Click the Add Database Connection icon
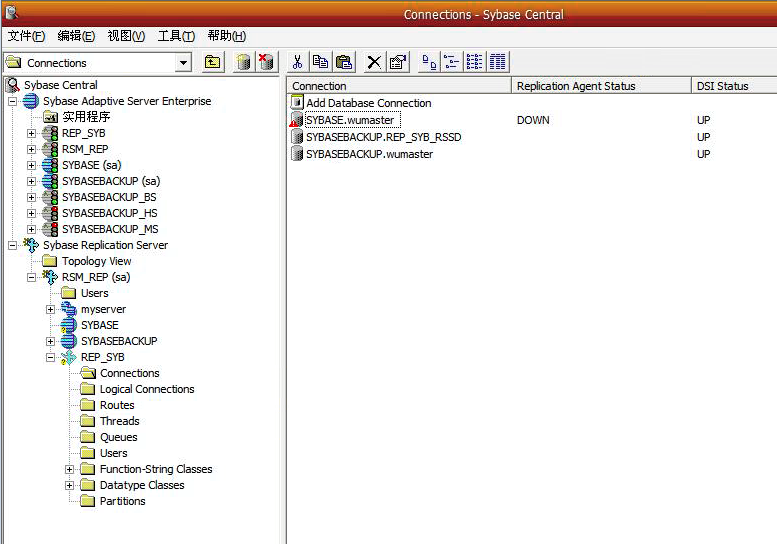This screenshot has height=544, width=777. (x=297, y=103)
